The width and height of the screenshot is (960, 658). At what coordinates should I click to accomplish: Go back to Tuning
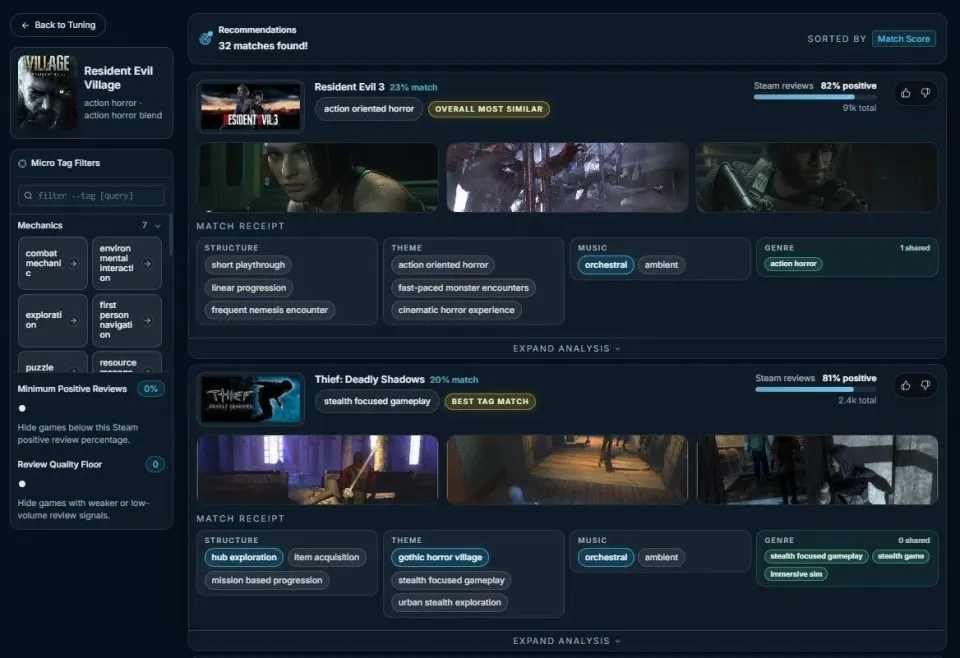point(58,25)
